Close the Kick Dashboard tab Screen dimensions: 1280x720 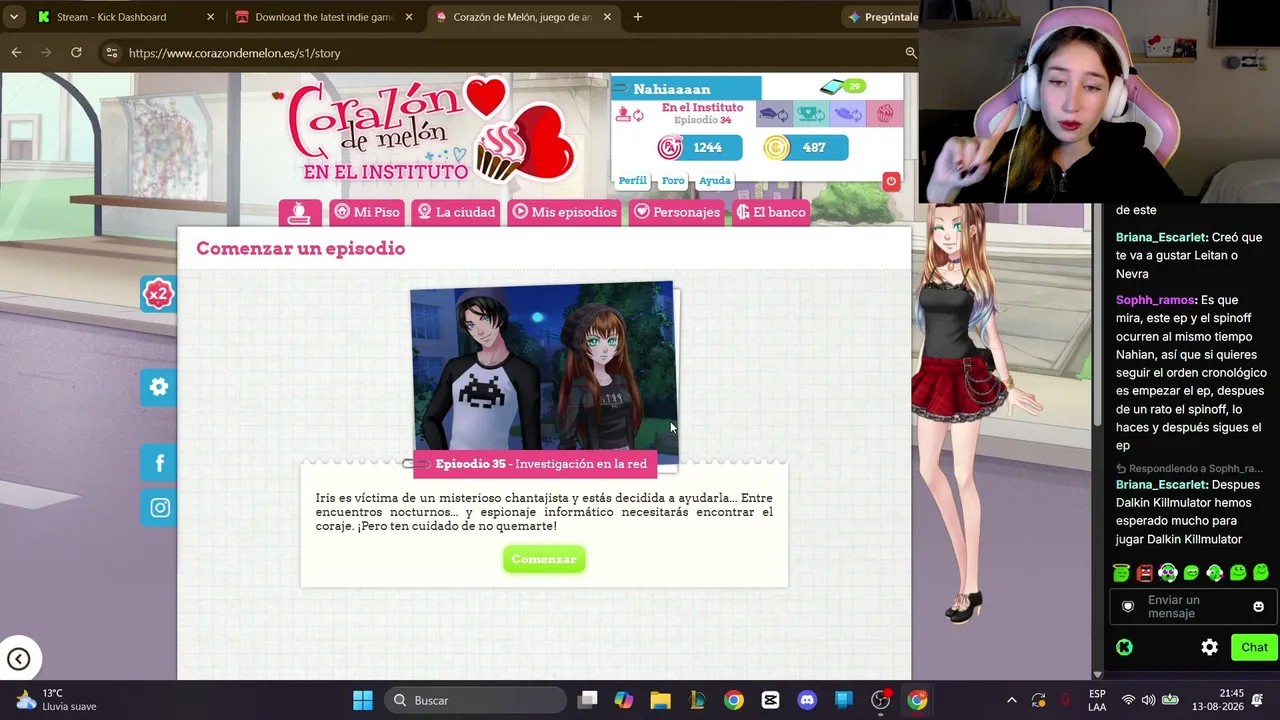click(x=210, y=17)
